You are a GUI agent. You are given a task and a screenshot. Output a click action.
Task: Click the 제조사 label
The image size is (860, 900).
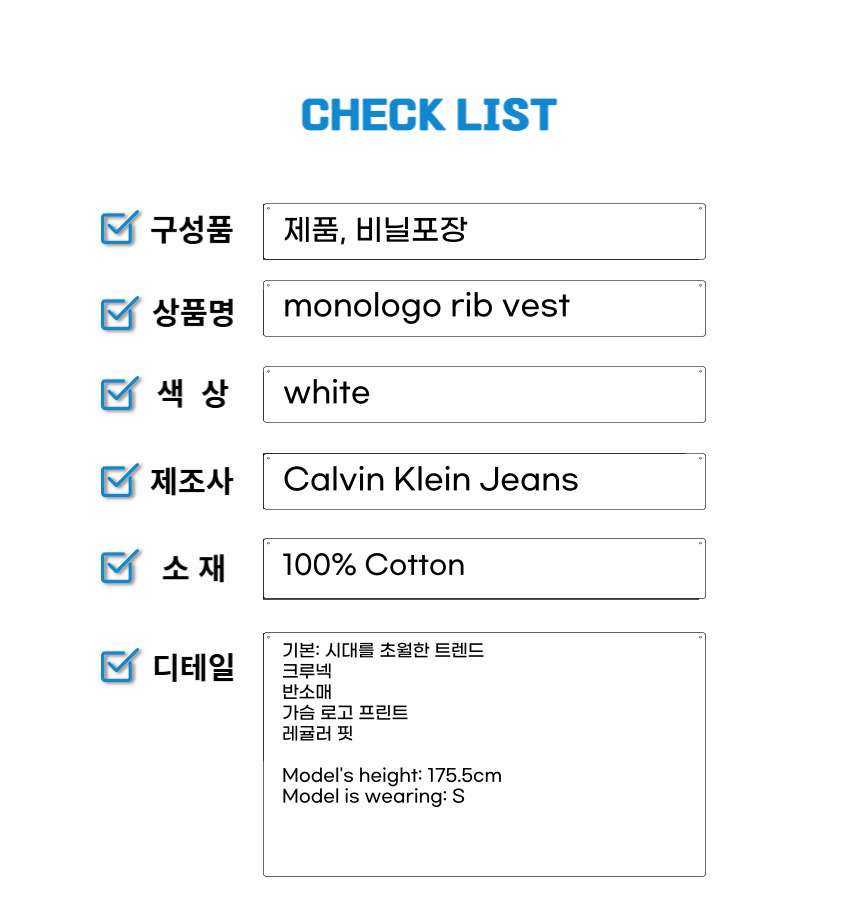coord(192,481)
